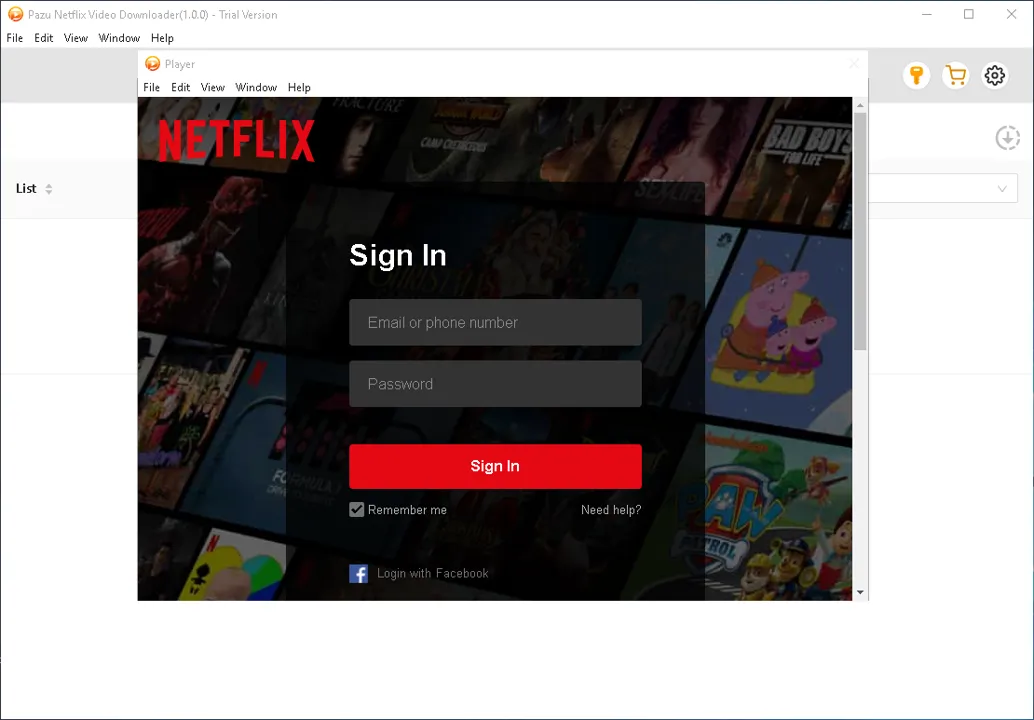Screen dimensions: 1034x720
Task: Maximize the Pazu main window
Action: pyautogui.click(x=969, y=14)
